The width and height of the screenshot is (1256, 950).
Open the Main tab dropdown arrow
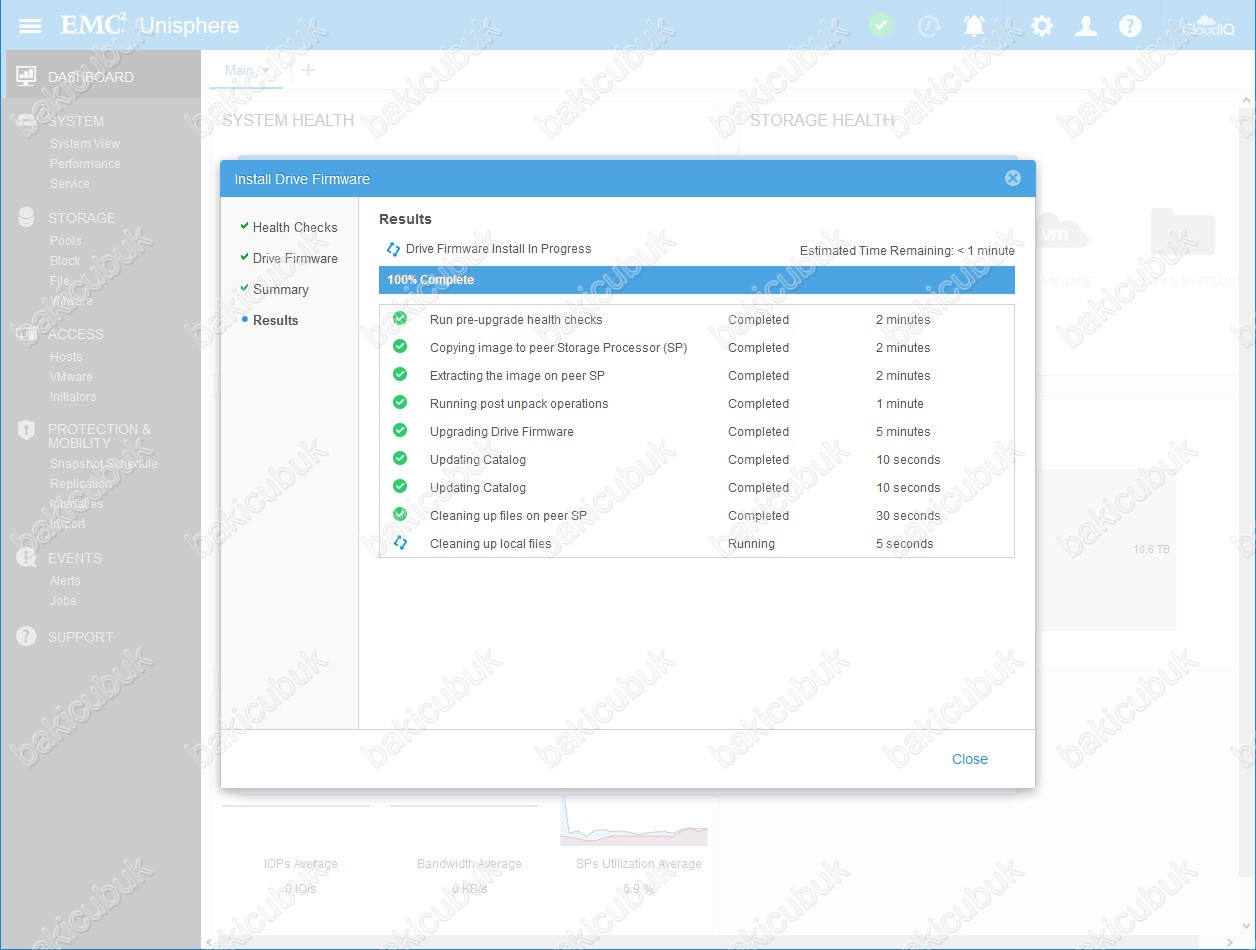(264, 71)
